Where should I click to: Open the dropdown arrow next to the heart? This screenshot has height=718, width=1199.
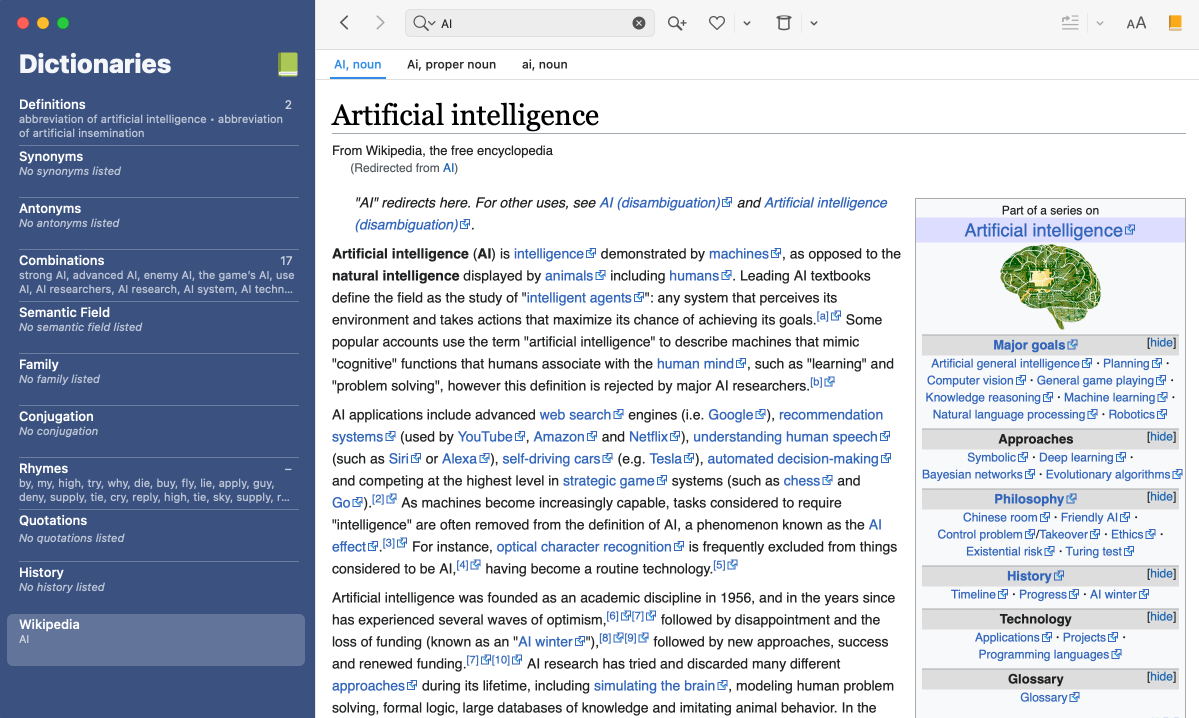tap(747, 23)
